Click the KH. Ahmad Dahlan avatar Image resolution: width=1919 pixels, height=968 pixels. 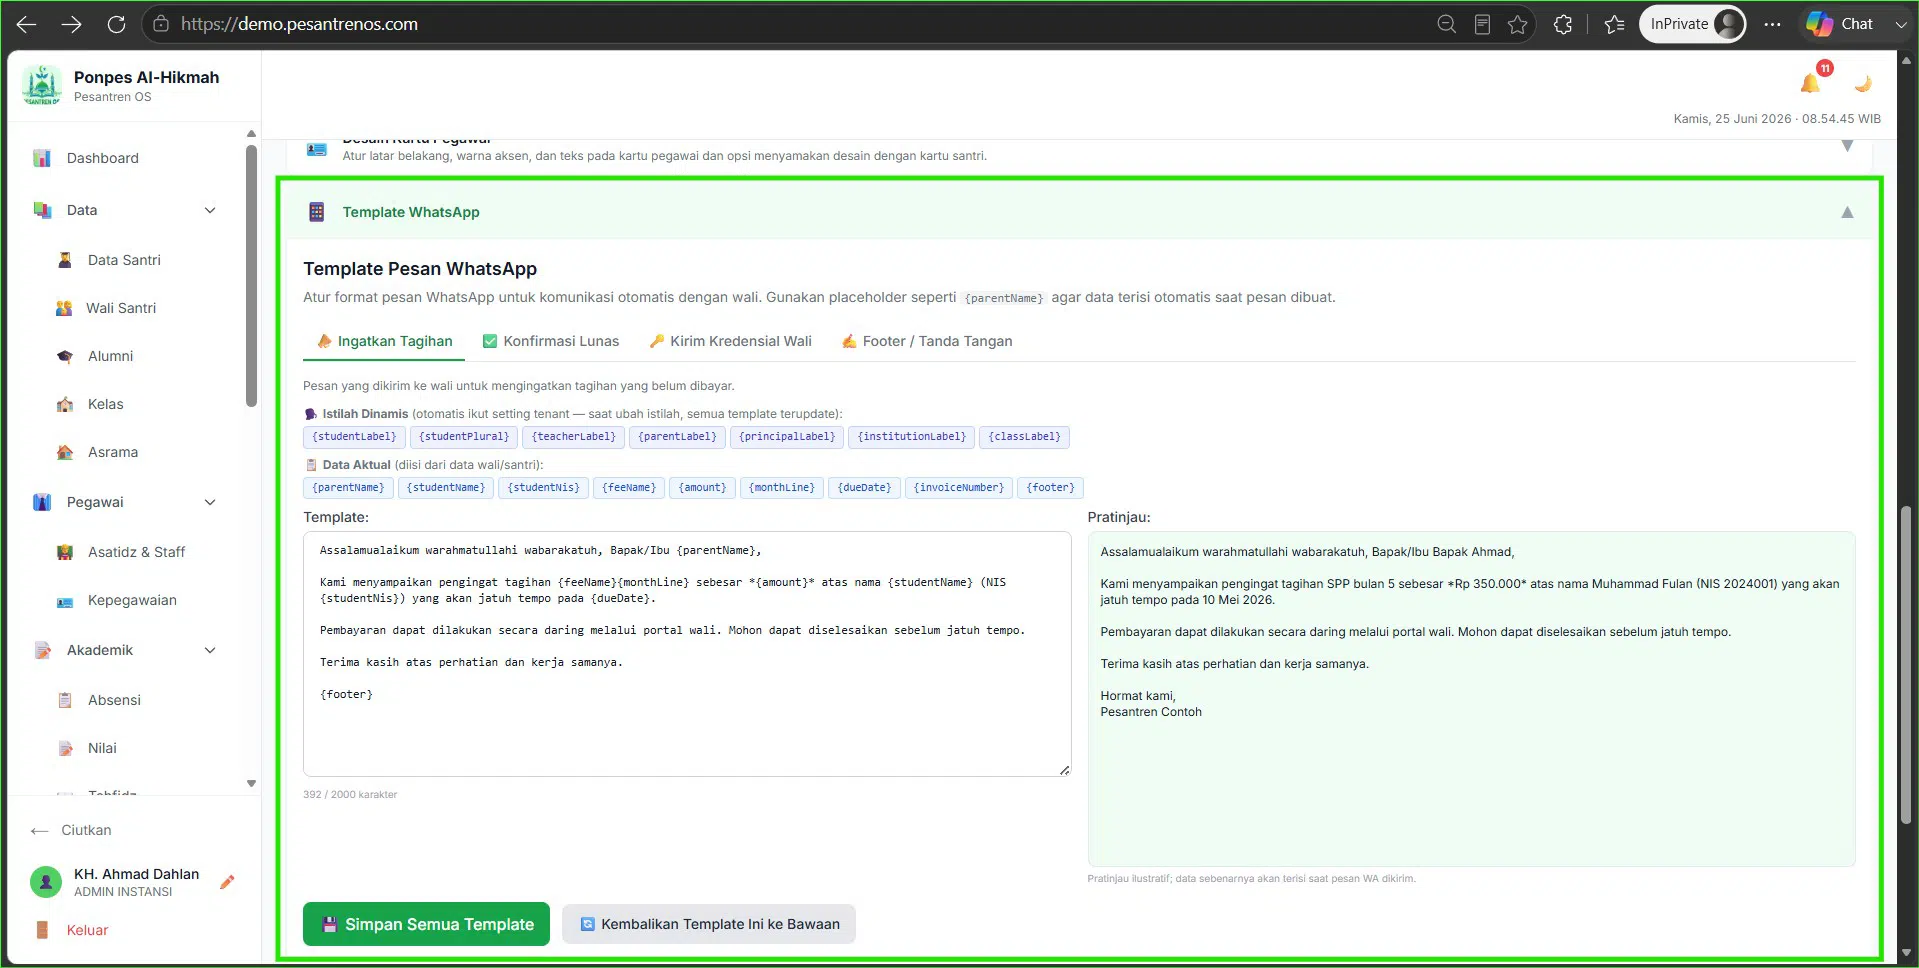pyautogui.click(x=45, y=882)
